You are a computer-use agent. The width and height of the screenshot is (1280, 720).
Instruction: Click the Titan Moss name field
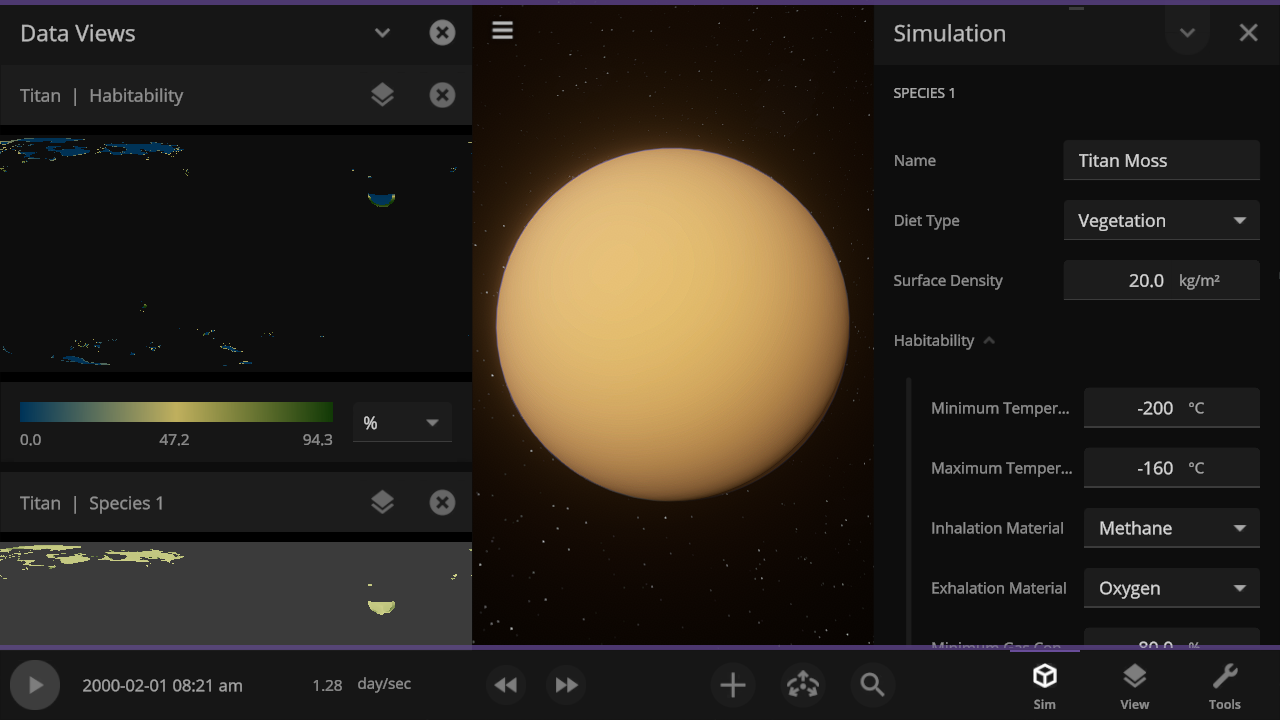[1161, 161]
